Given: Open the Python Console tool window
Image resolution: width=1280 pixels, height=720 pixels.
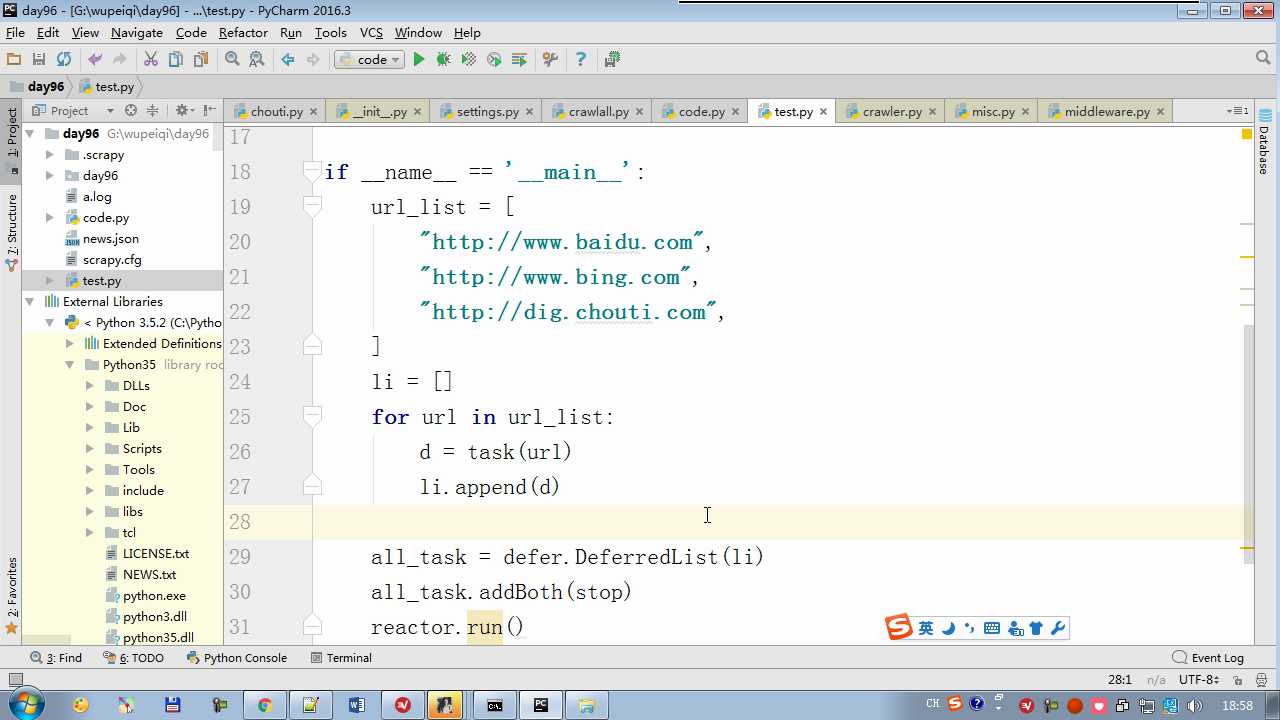Looking at the screenshot, I should [237, 658].
